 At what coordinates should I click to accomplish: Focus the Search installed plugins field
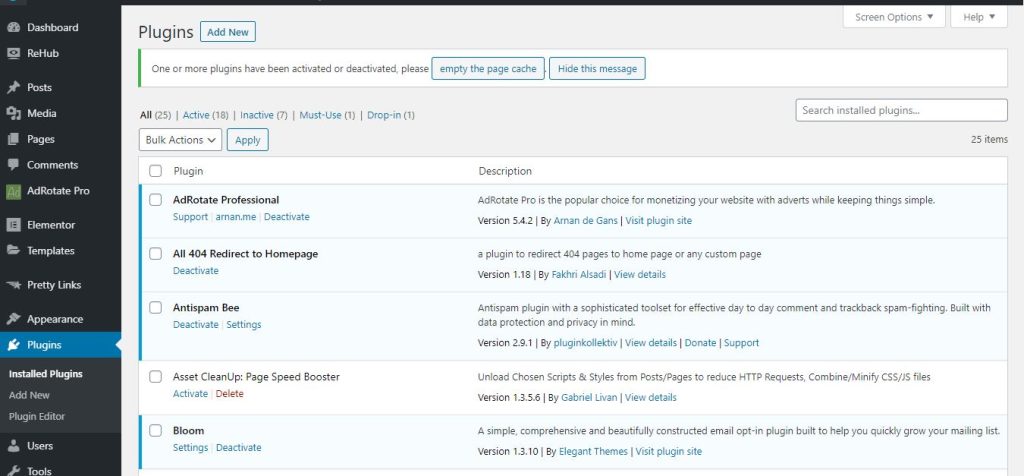point(901,110)
